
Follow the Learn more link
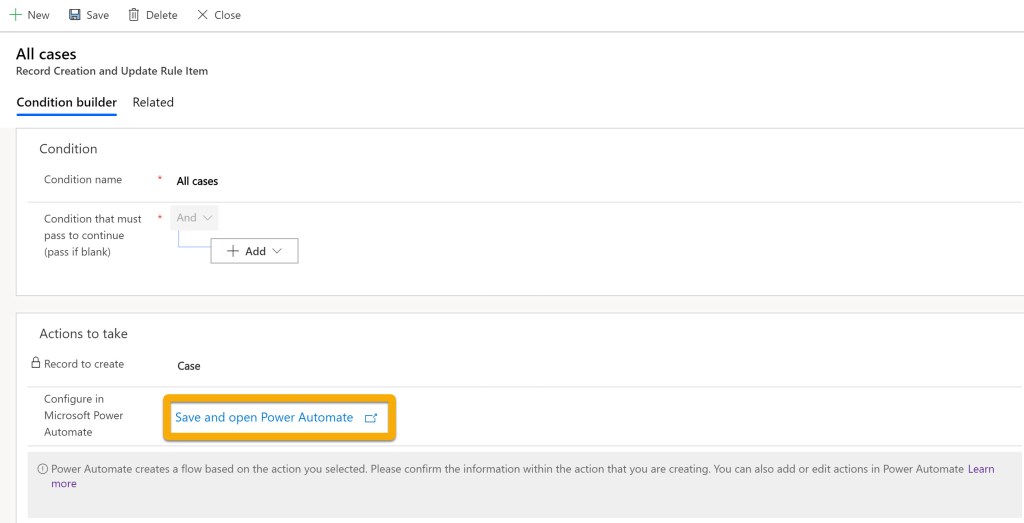point(980,469)
